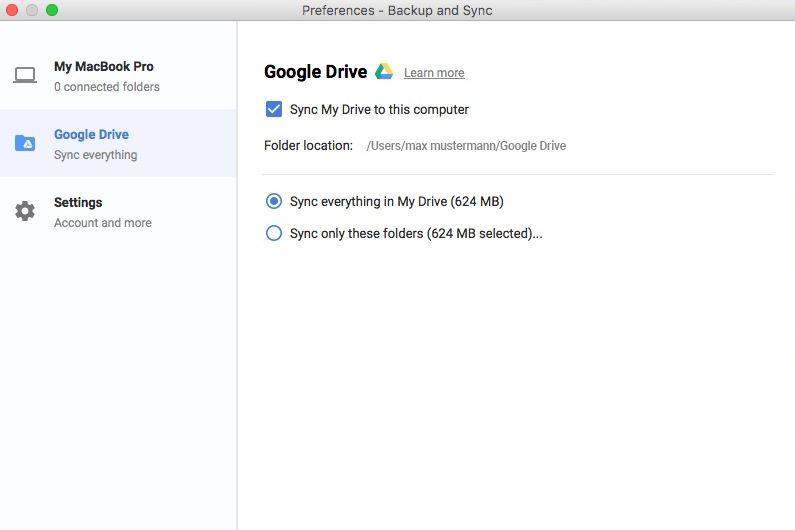This screenshot has width=795, height=530.
Task: Click the Google Drive heading
Action: coord(315,72)
